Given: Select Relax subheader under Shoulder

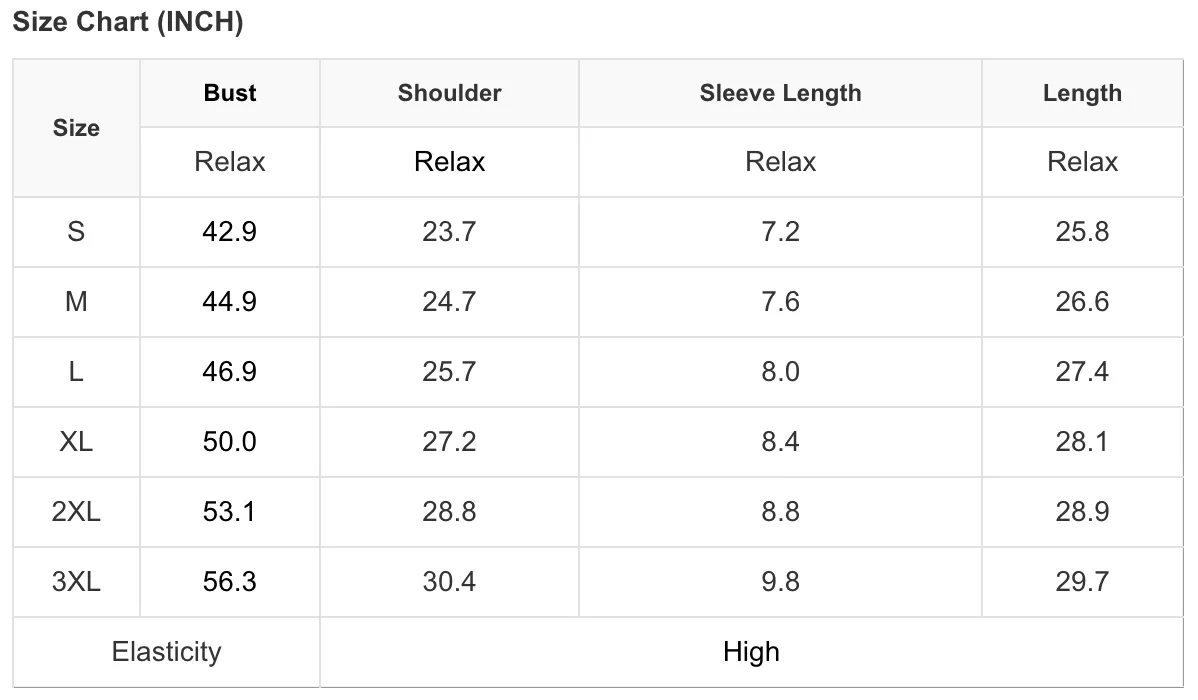Looking at the screenshot, I should click(x=449, y=162).
